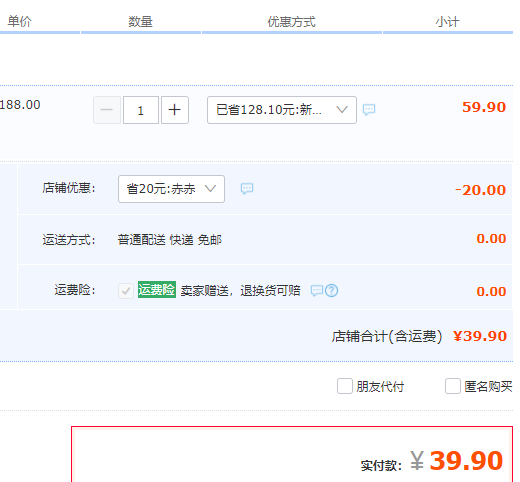Click the 实付款 39.90 total amount
The width and height of the screenshot is (520, 482).
pos(456,461)
